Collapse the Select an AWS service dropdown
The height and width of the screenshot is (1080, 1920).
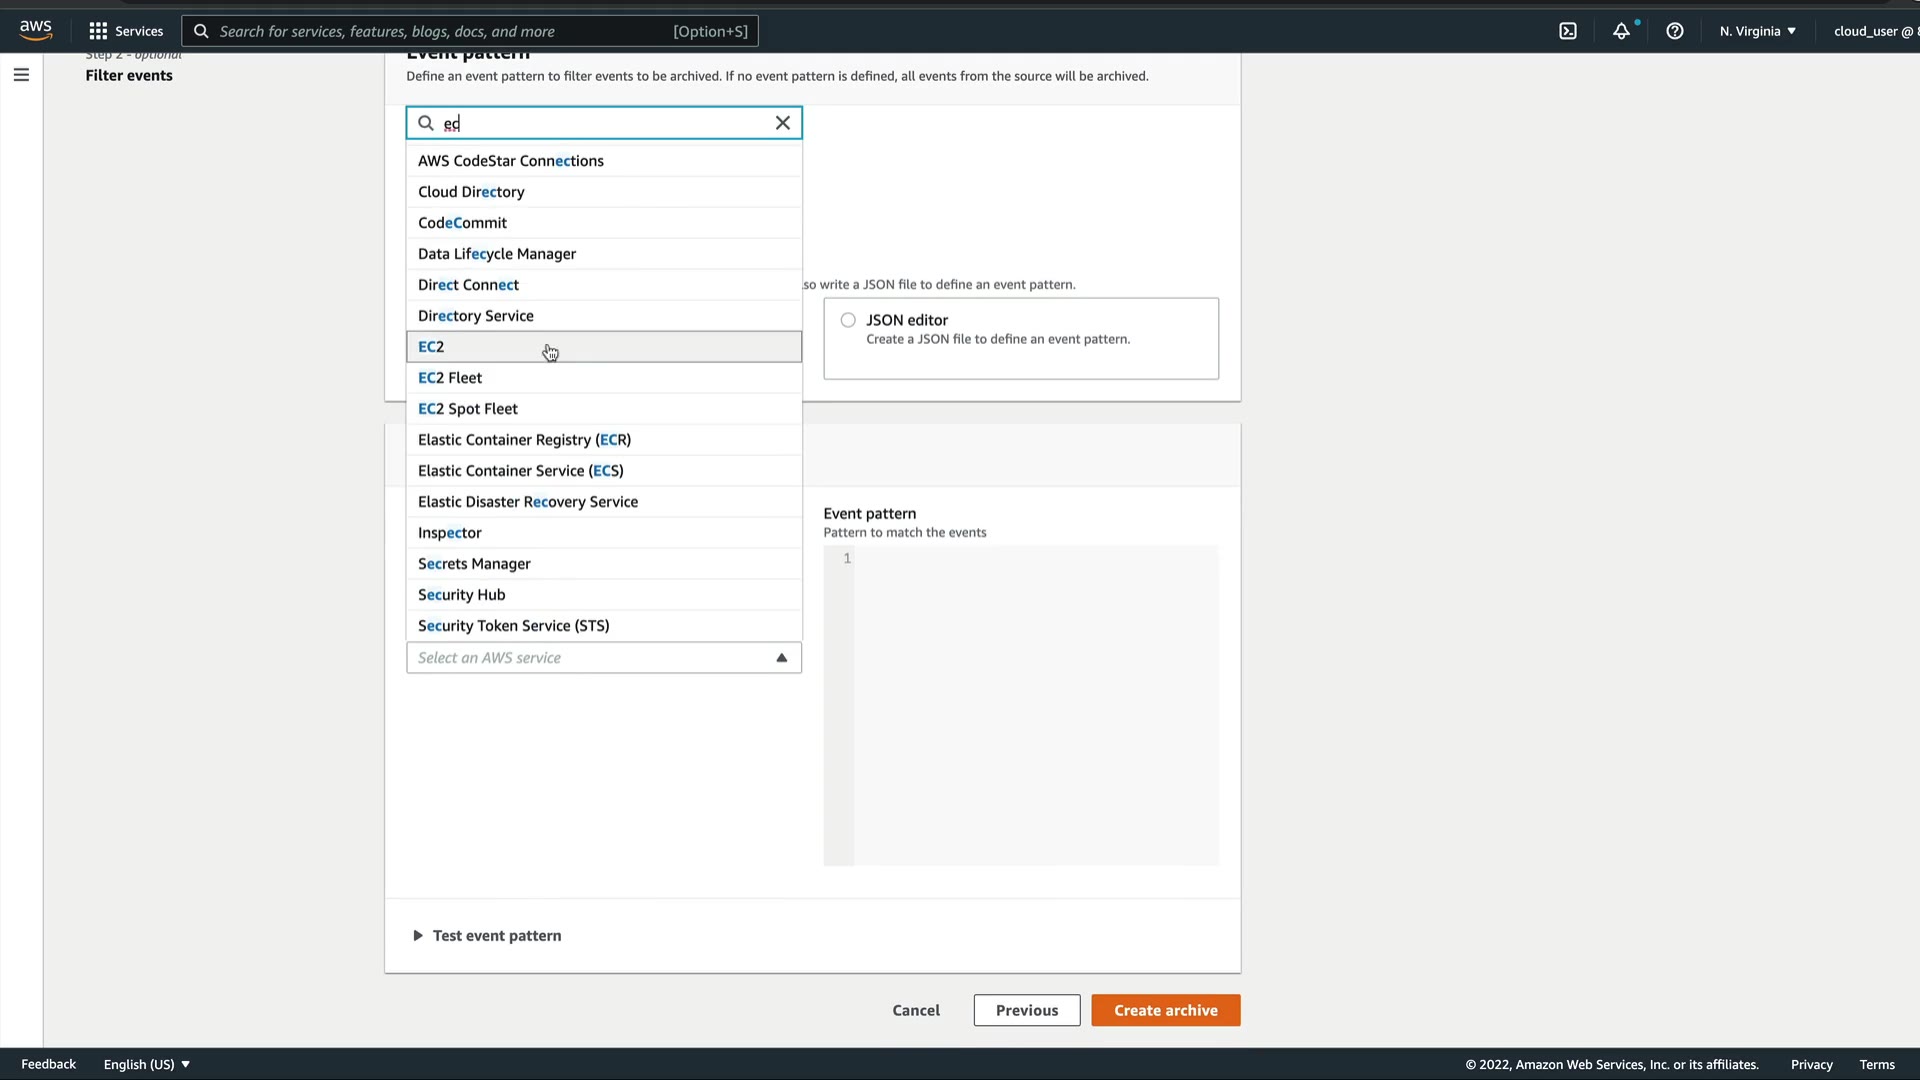tap(781, 658)
